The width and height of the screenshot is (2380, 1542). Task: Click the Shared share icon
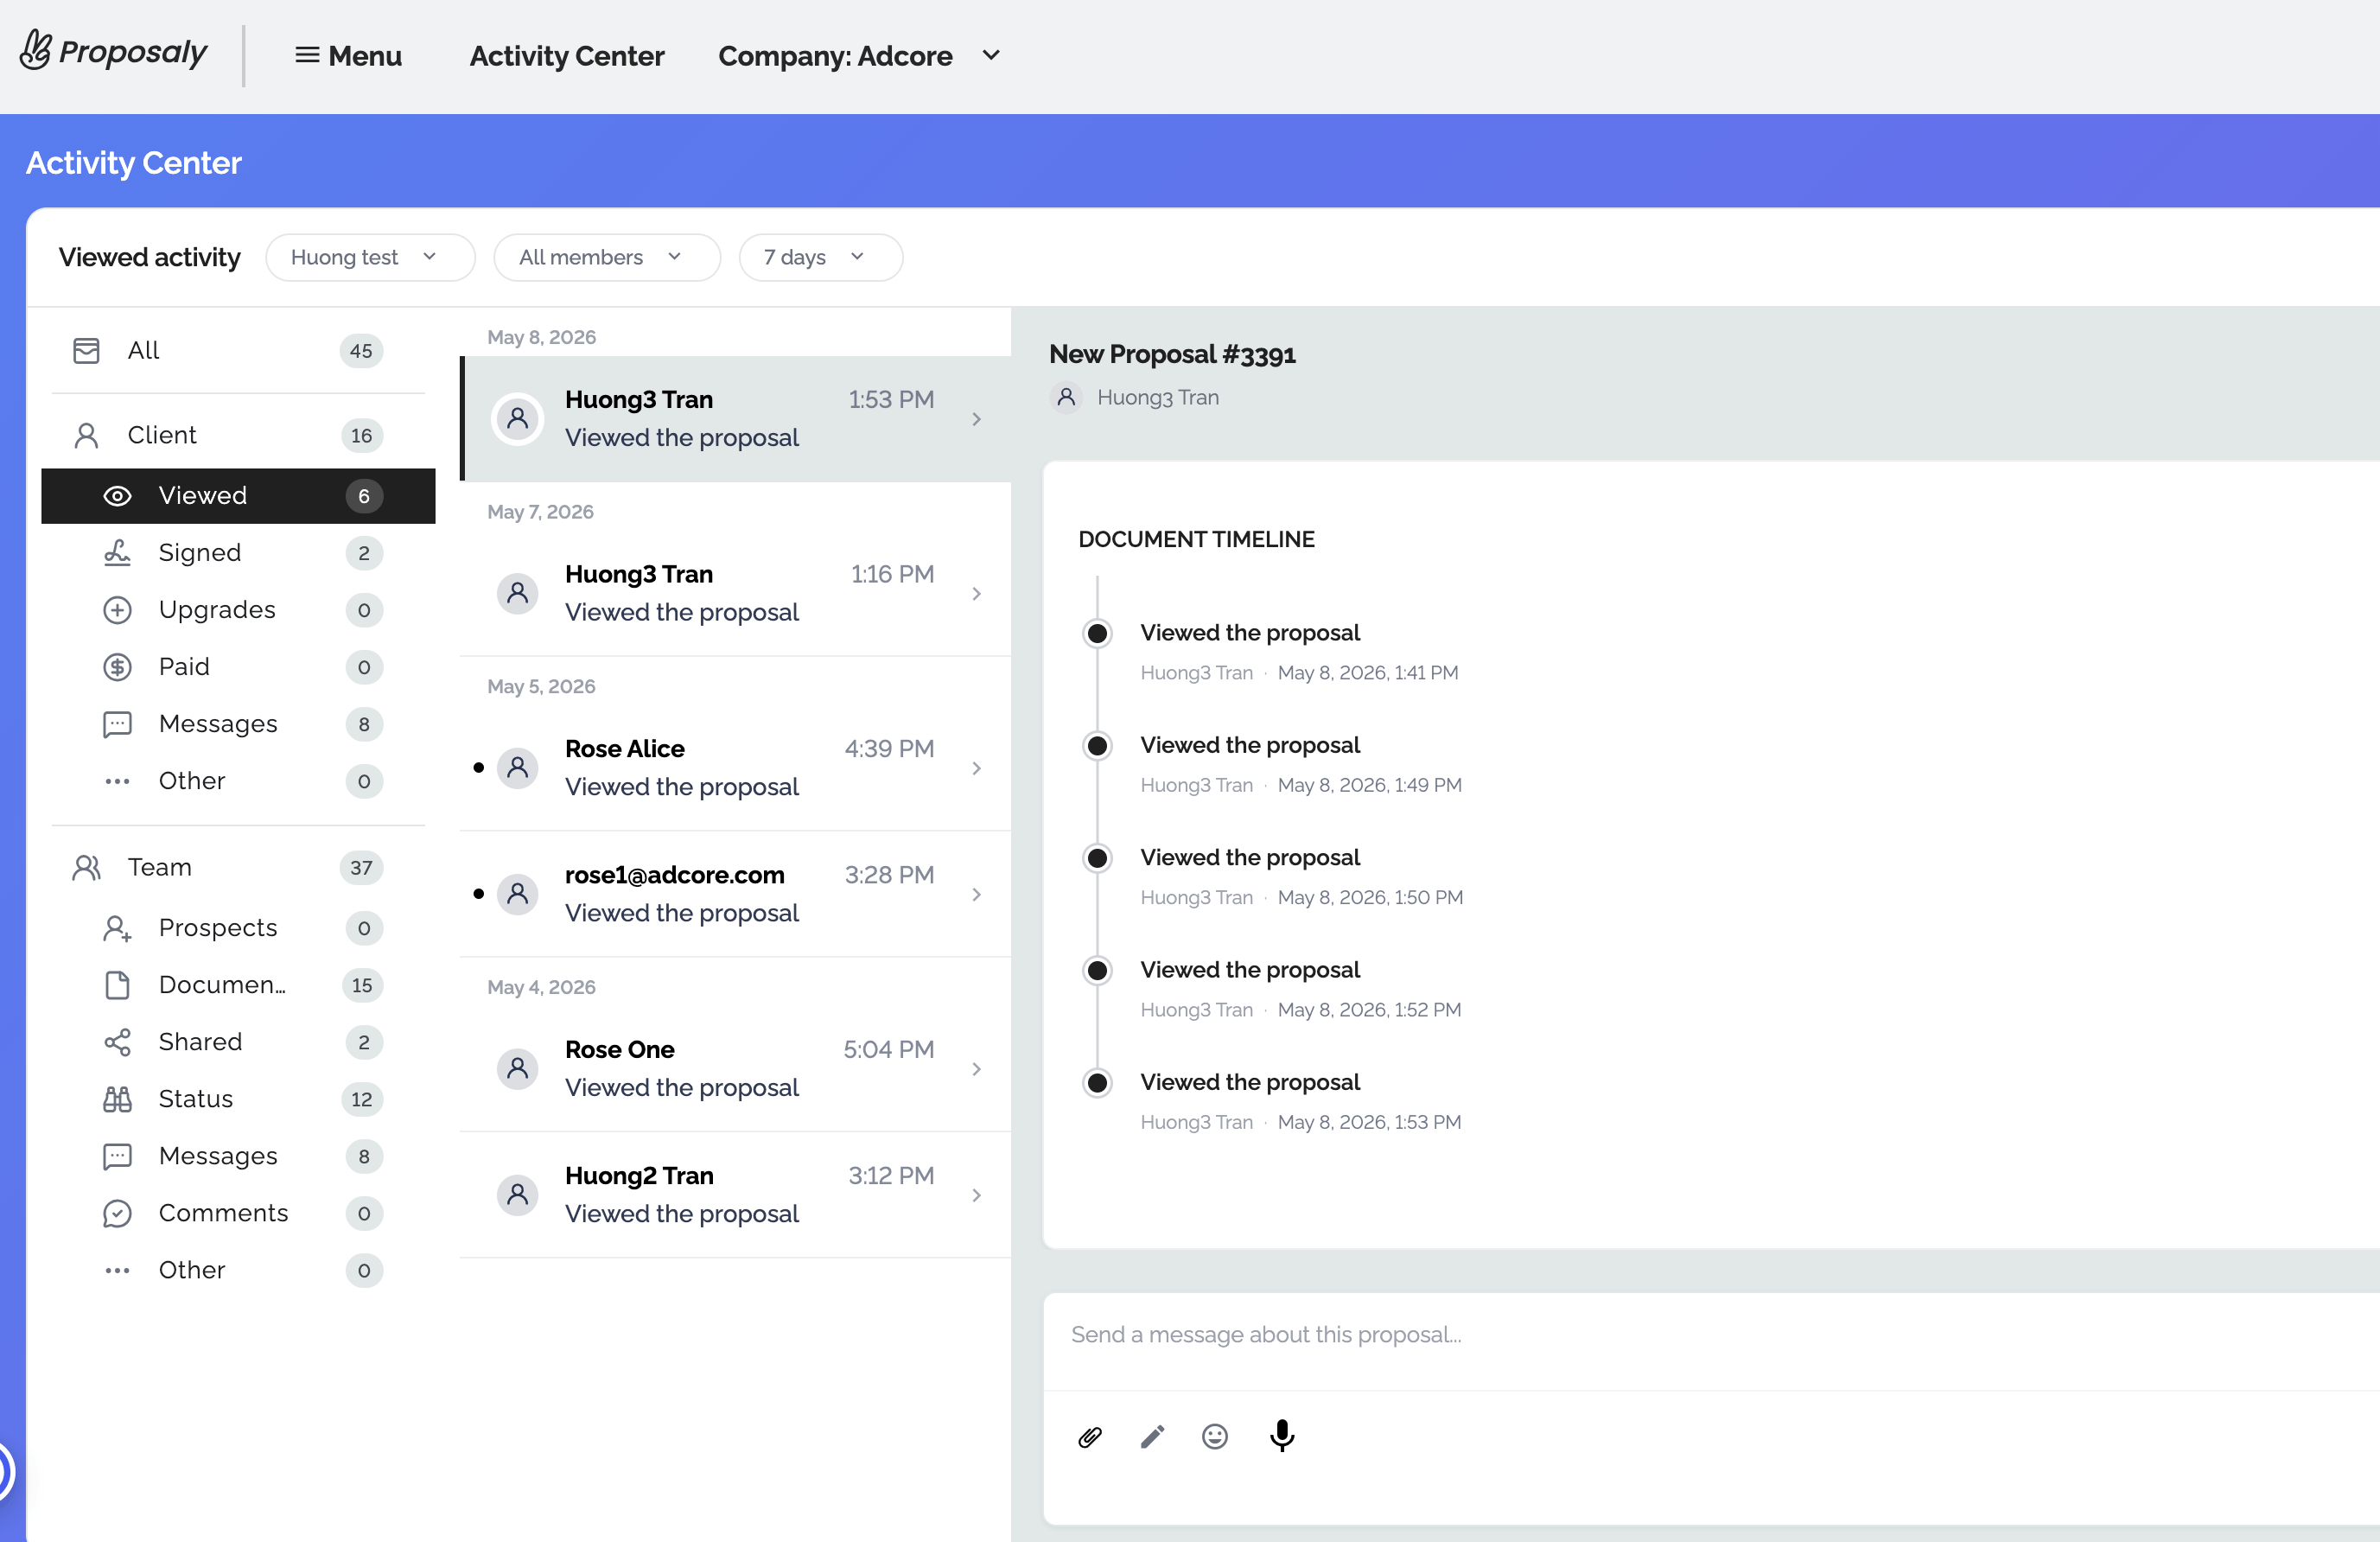click(118, 1042)
